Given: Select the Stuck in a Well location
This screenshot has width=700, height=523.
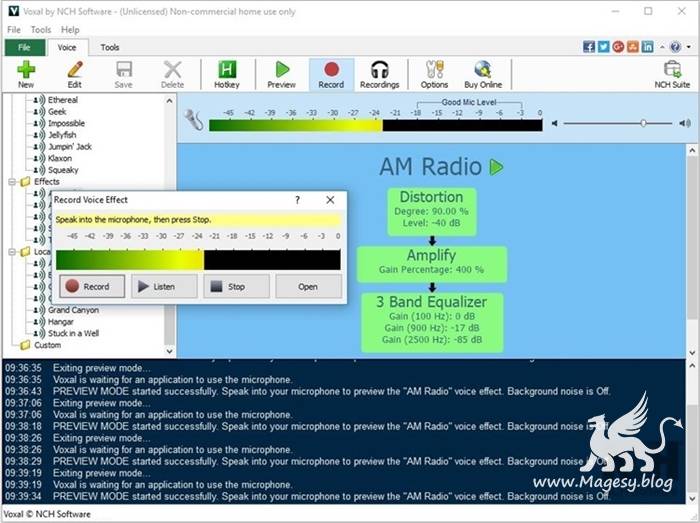Looking at the screenshot, I should coord(73,333).
